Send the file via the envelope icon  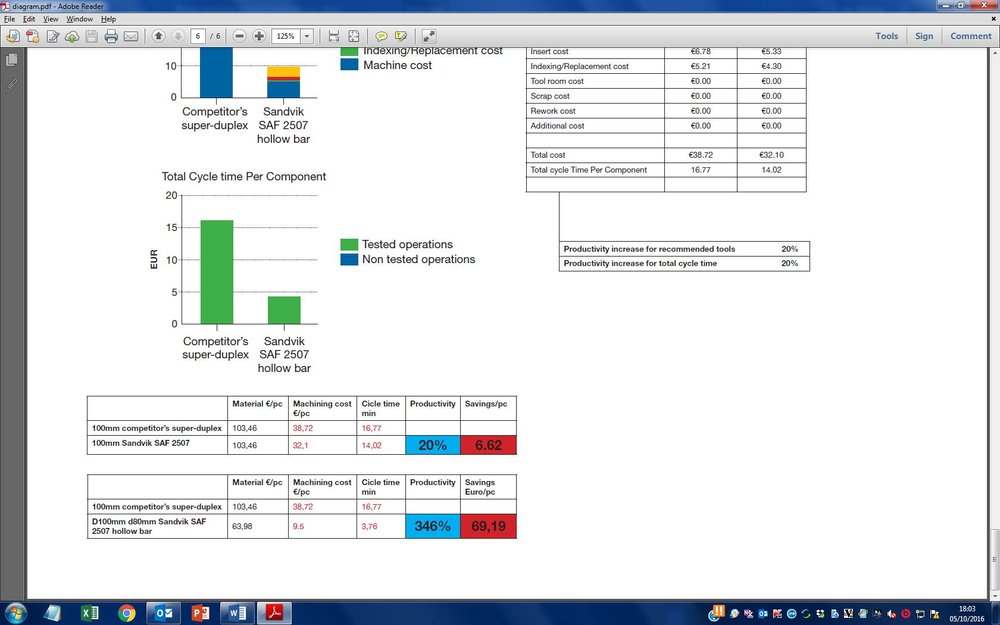(131, 36)
